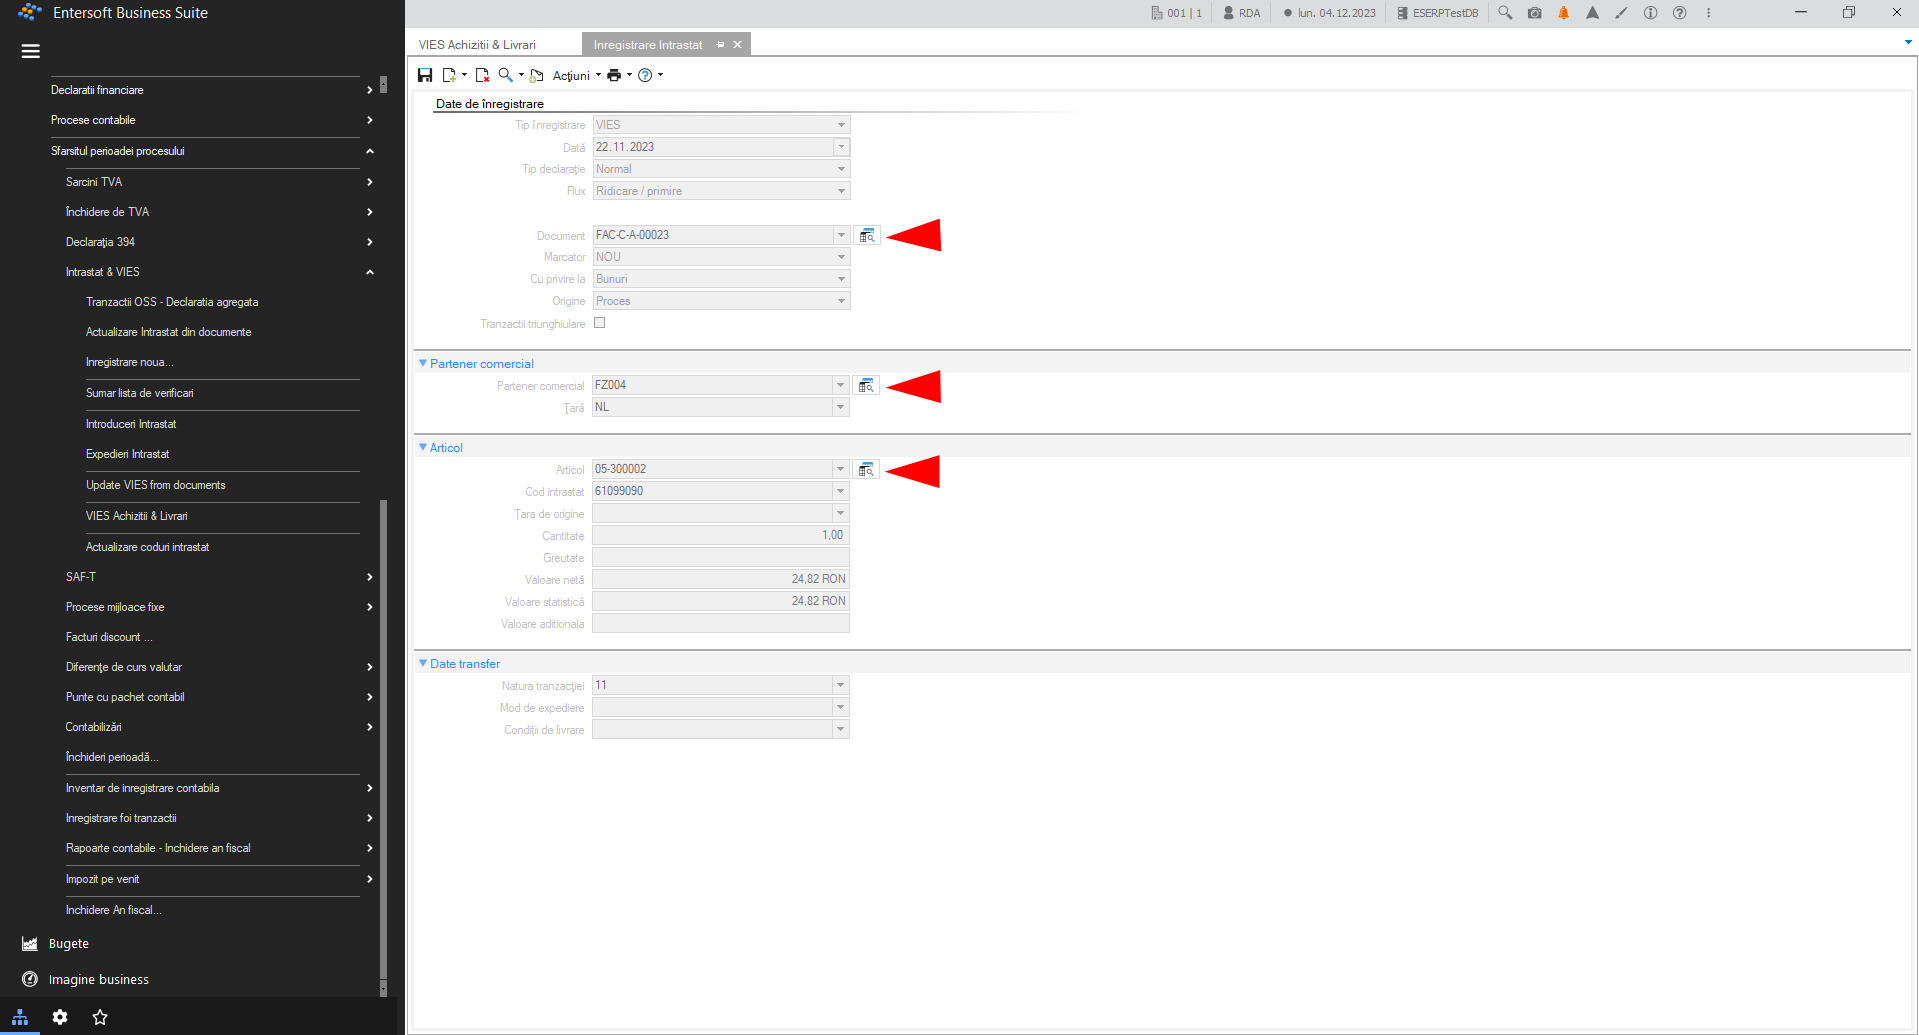Toggle the pin icon on Inregistrare Intrastat tab
Image resolution: width=1919 pixels, height=1035 pixels.
click(x=720, y=45)
